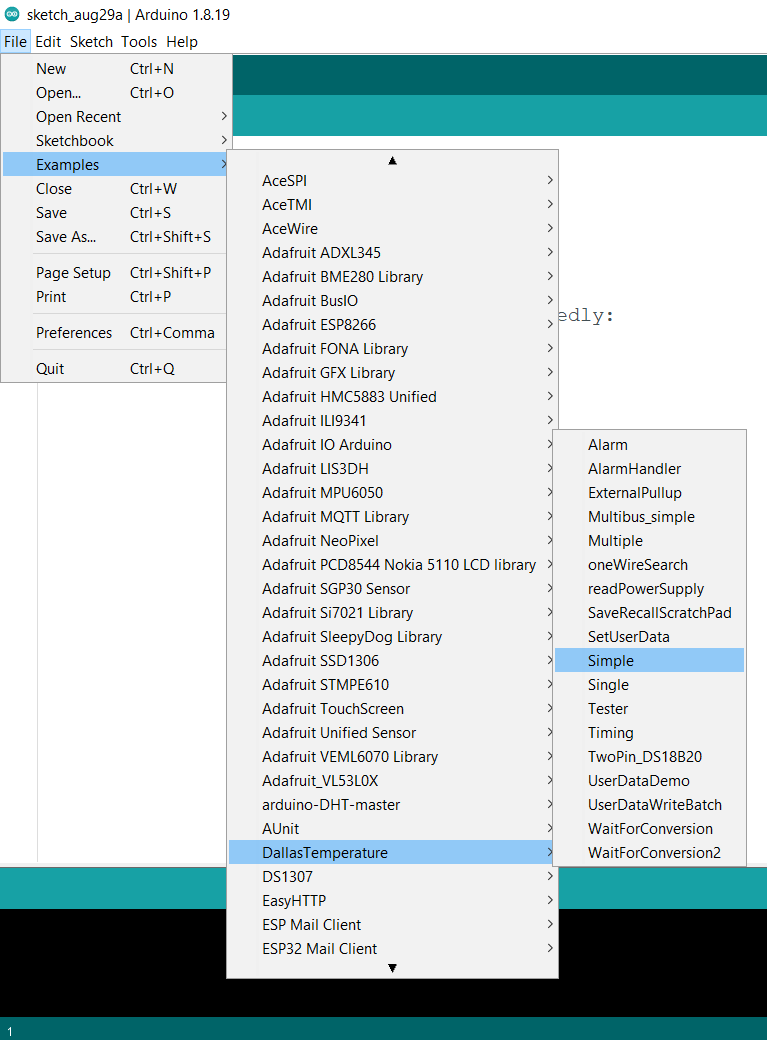Image resolution: width=767 pixels, height=1040 pixels.
Task: Select the WaitForConversion2 example
Action: (x=654, y=853)
